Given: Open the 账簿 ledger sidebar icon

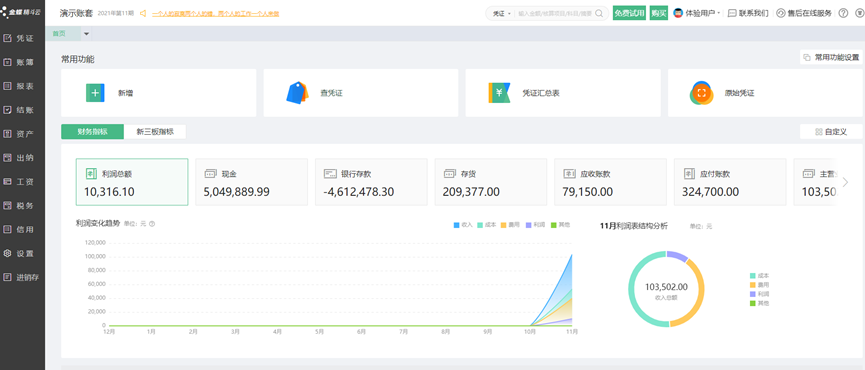Looking at the screenshot, I should [7, 62].
